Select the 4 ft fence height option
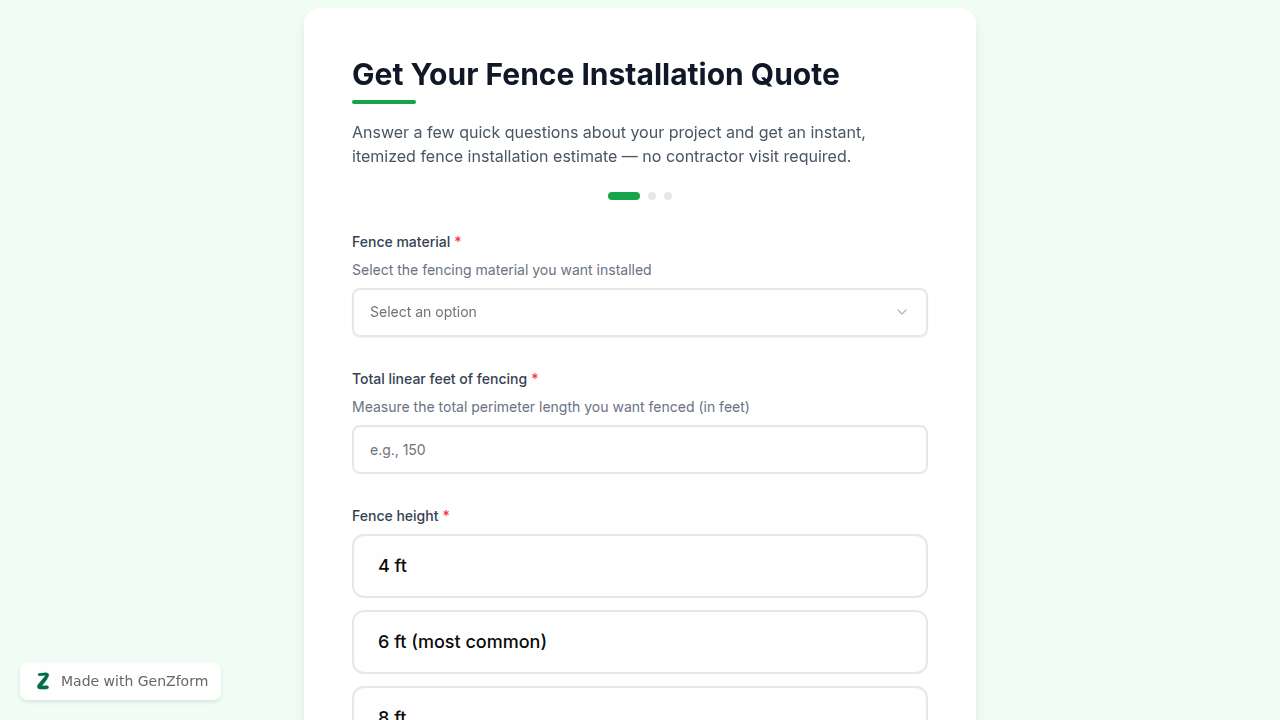Screen dimensions: 1280x720 tap(640, 566)
